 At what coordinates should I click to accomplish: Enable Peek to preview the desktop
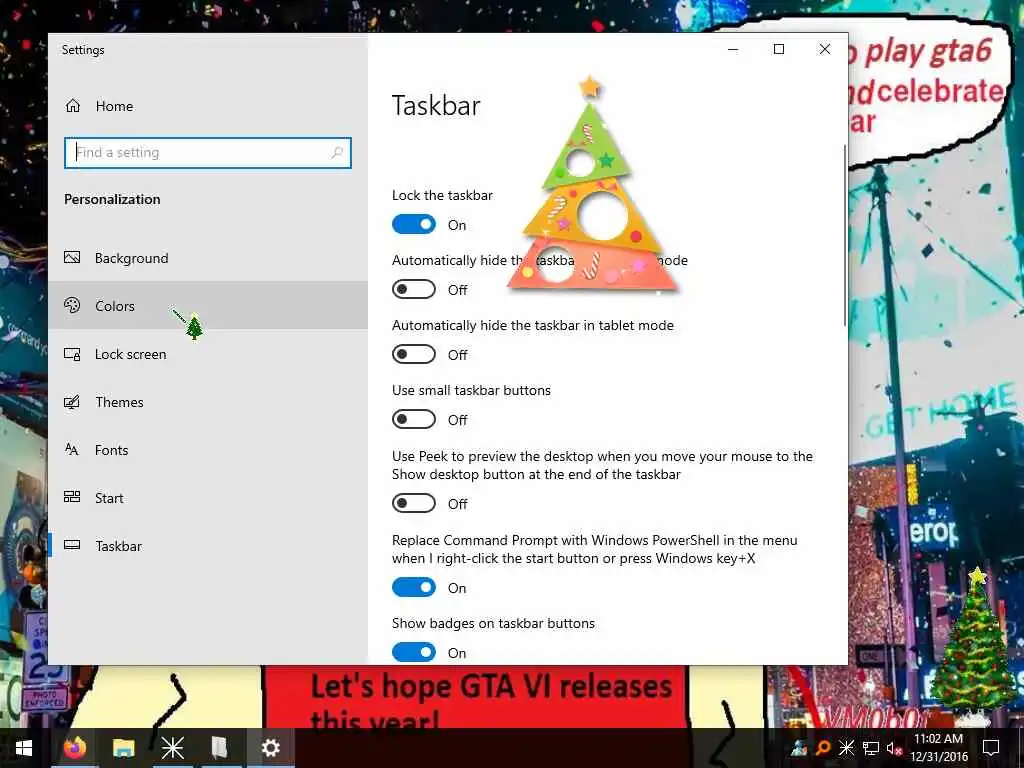[x=413, y=503]
